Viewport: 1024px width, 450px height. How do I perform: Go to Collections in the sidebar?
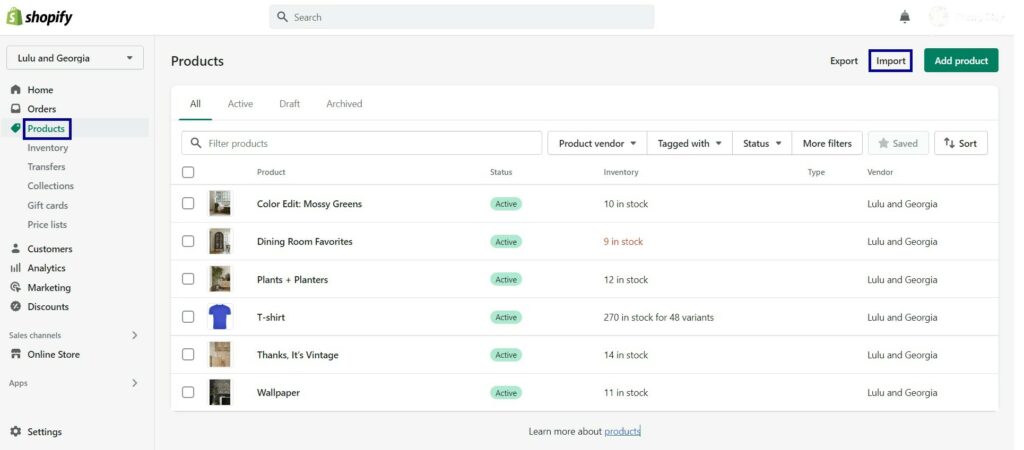(50, 185)
